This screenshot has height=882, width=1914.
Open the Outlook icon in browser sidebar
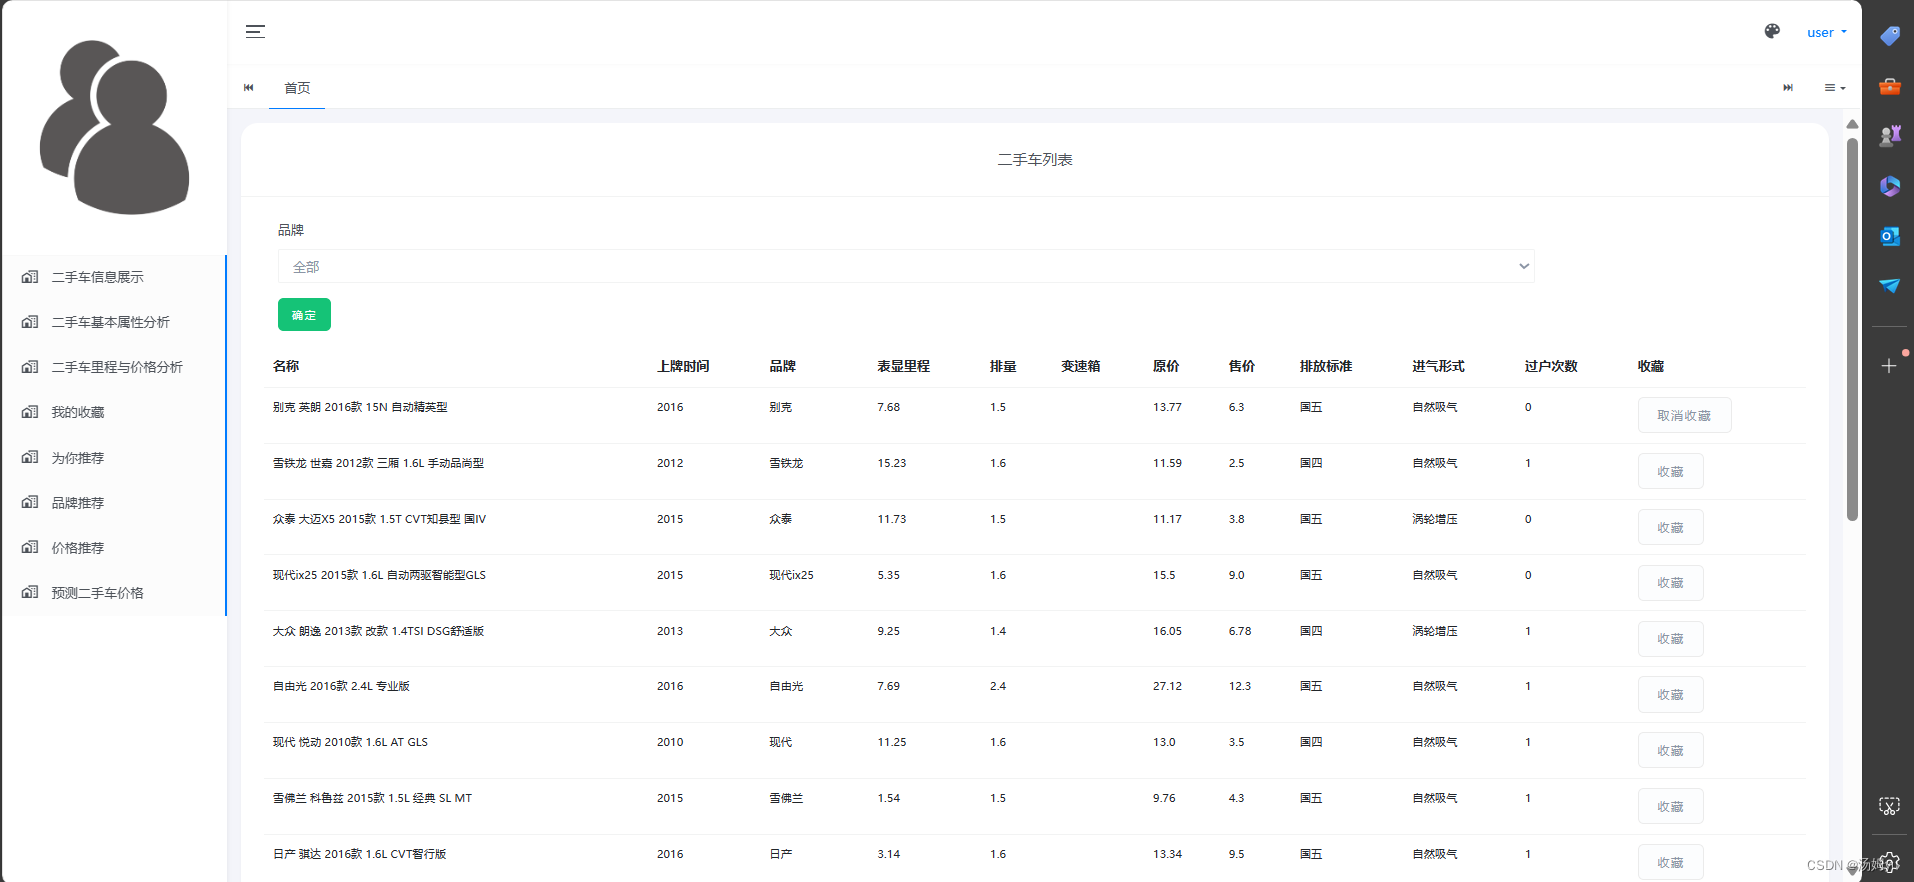point(1889,236)
